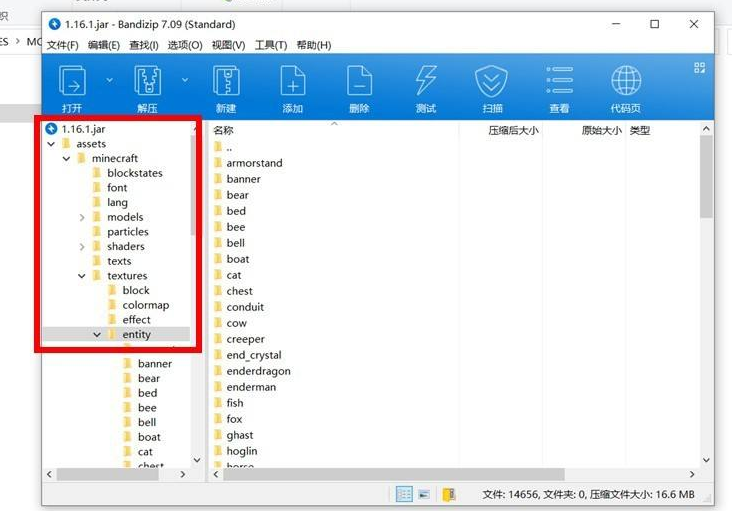Collapse the textures tree node
The width and height of the screenshot is (732, 511).
[81, 276]
